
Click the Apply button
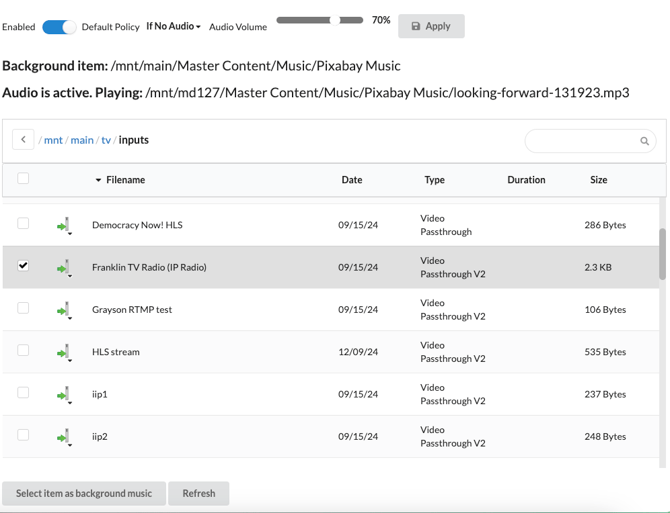coord(431,26)
